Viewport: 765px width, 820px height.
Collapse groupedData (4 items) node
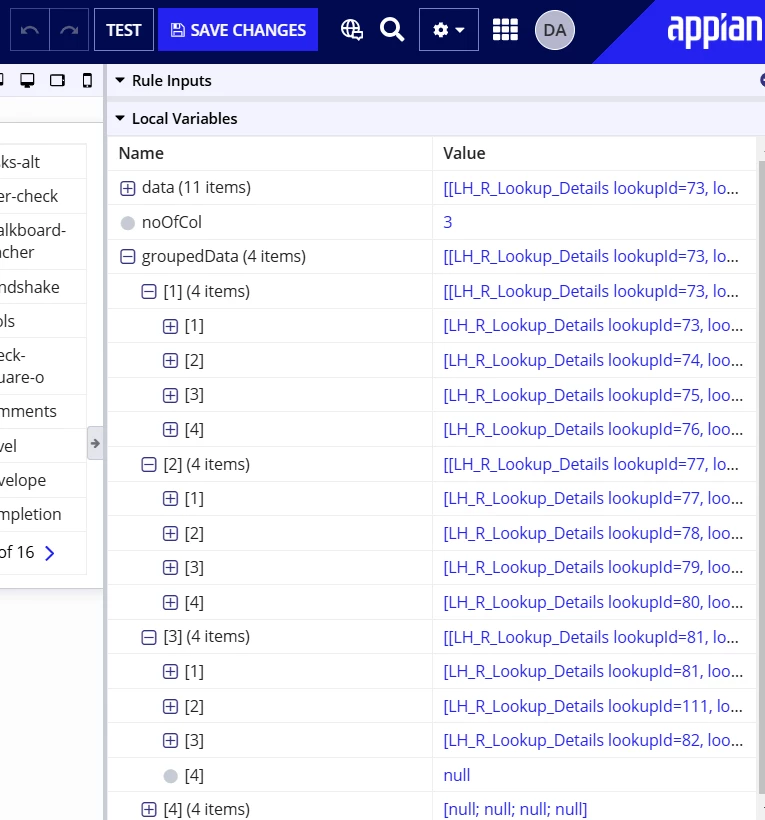[128, 257]
